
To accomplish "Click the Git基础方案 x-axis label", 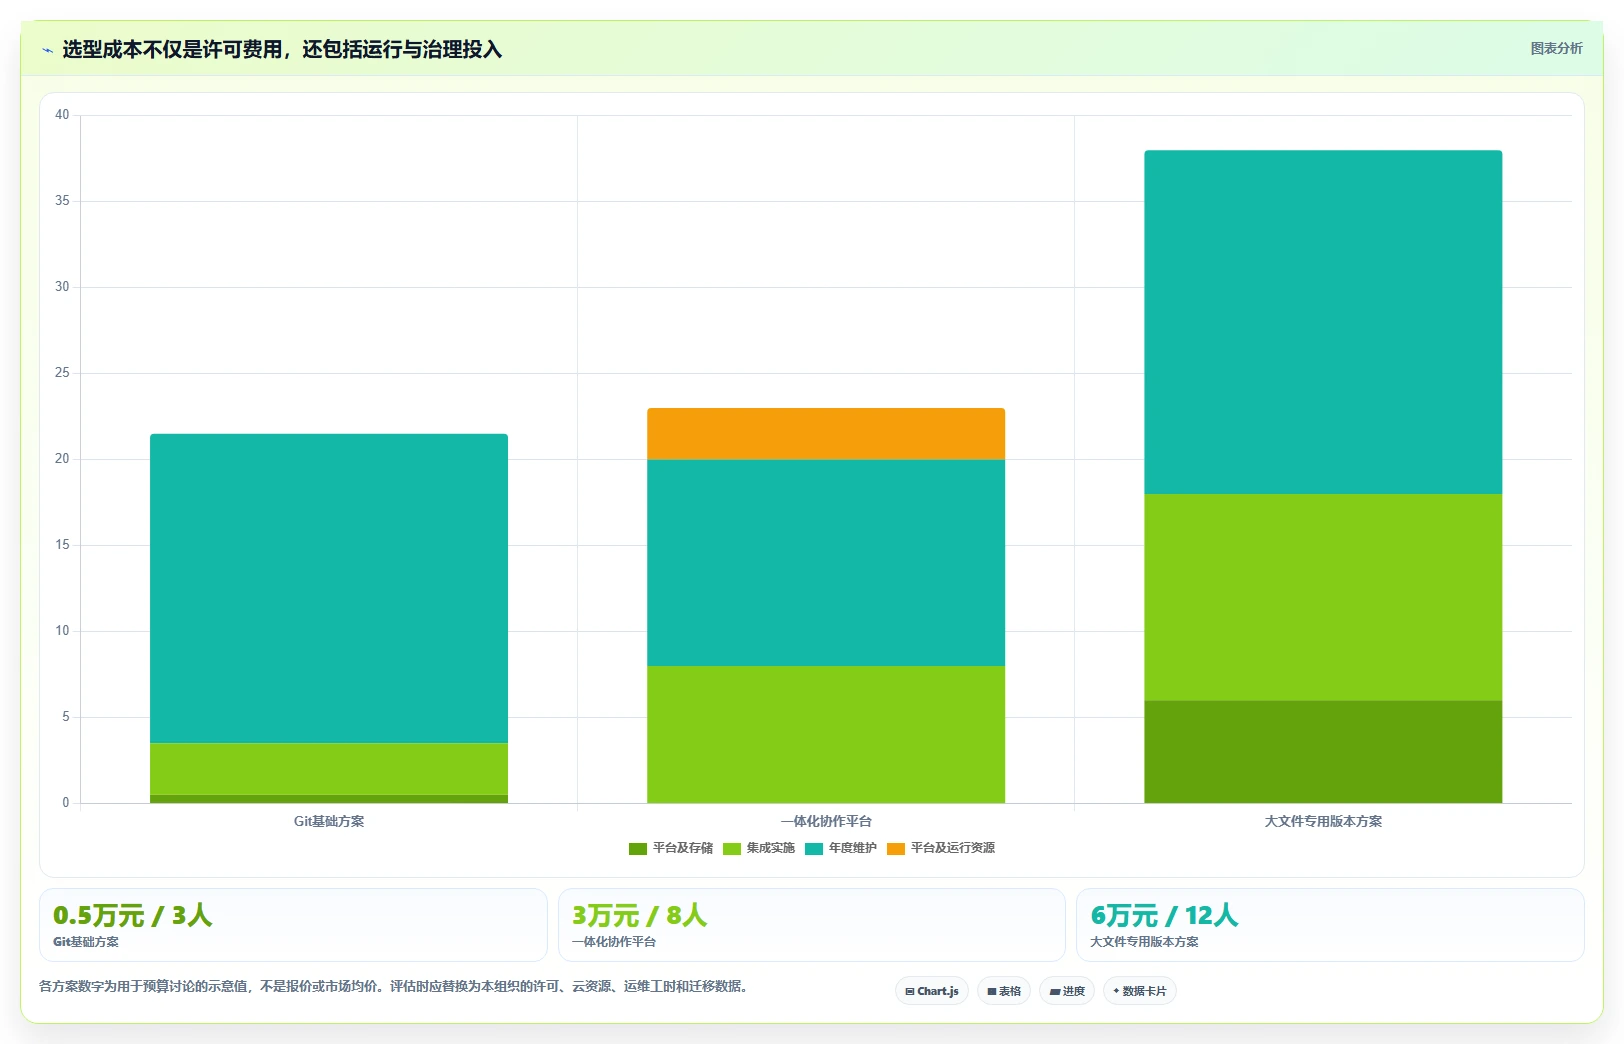I will tap(329, 821).
